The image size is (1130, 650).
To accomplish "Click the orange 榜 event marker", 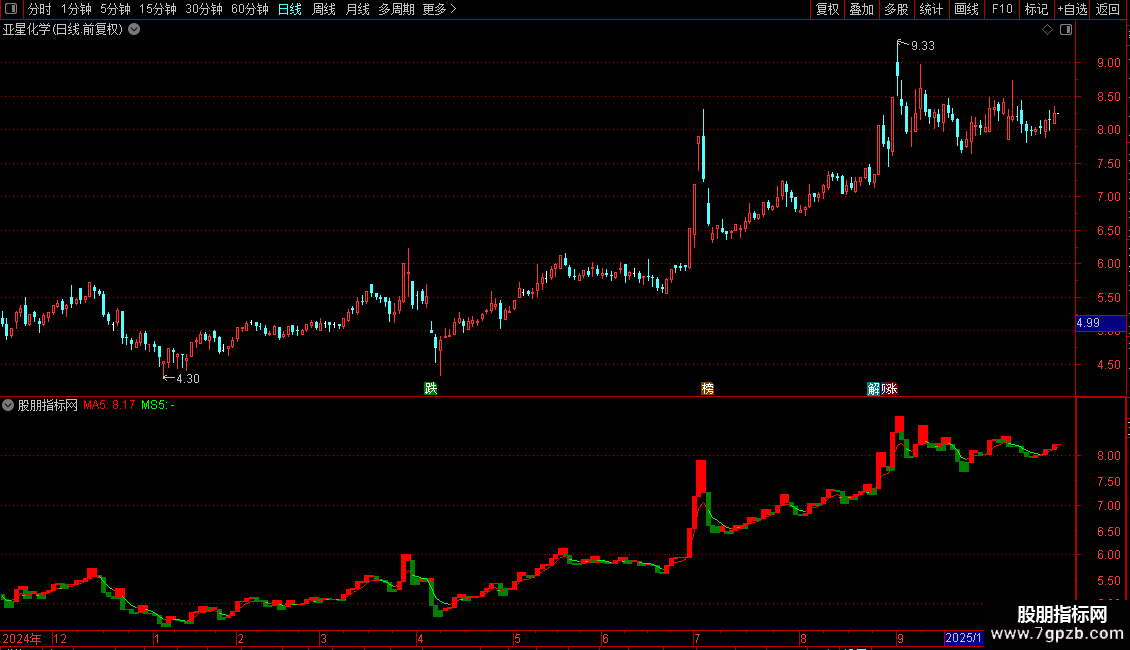I will pyautogui.click(x=707, y=388).
